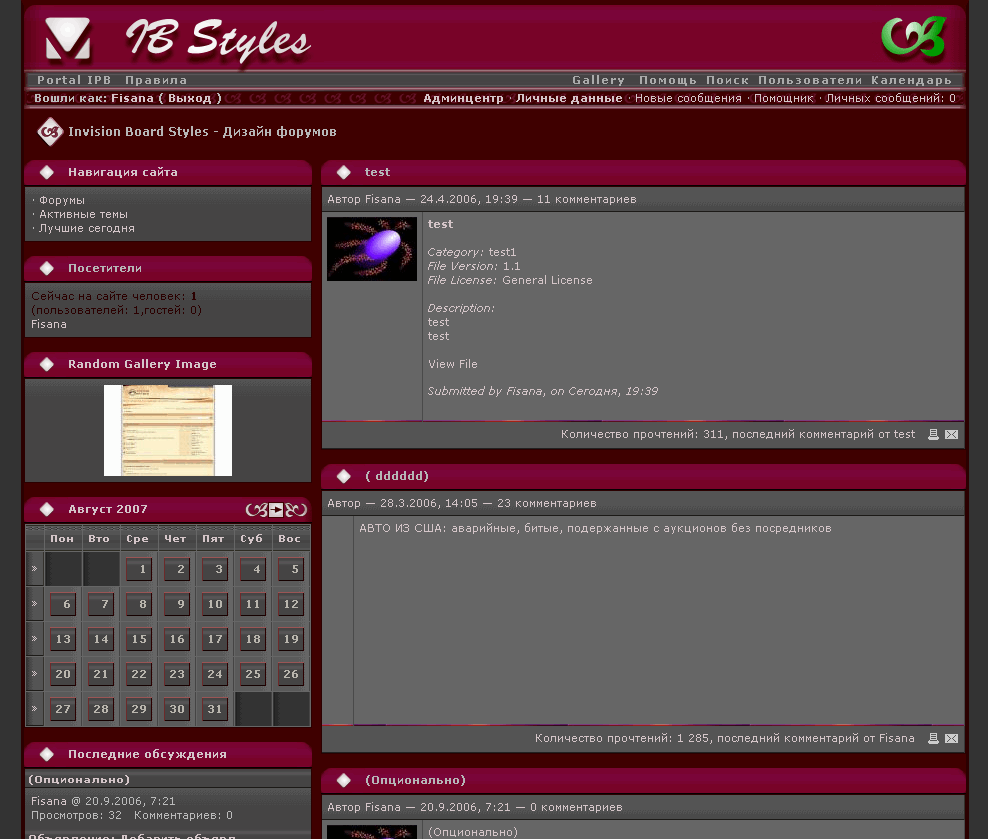Select day 15 in the August calendar
988x839 pixels.
(139, 640)
